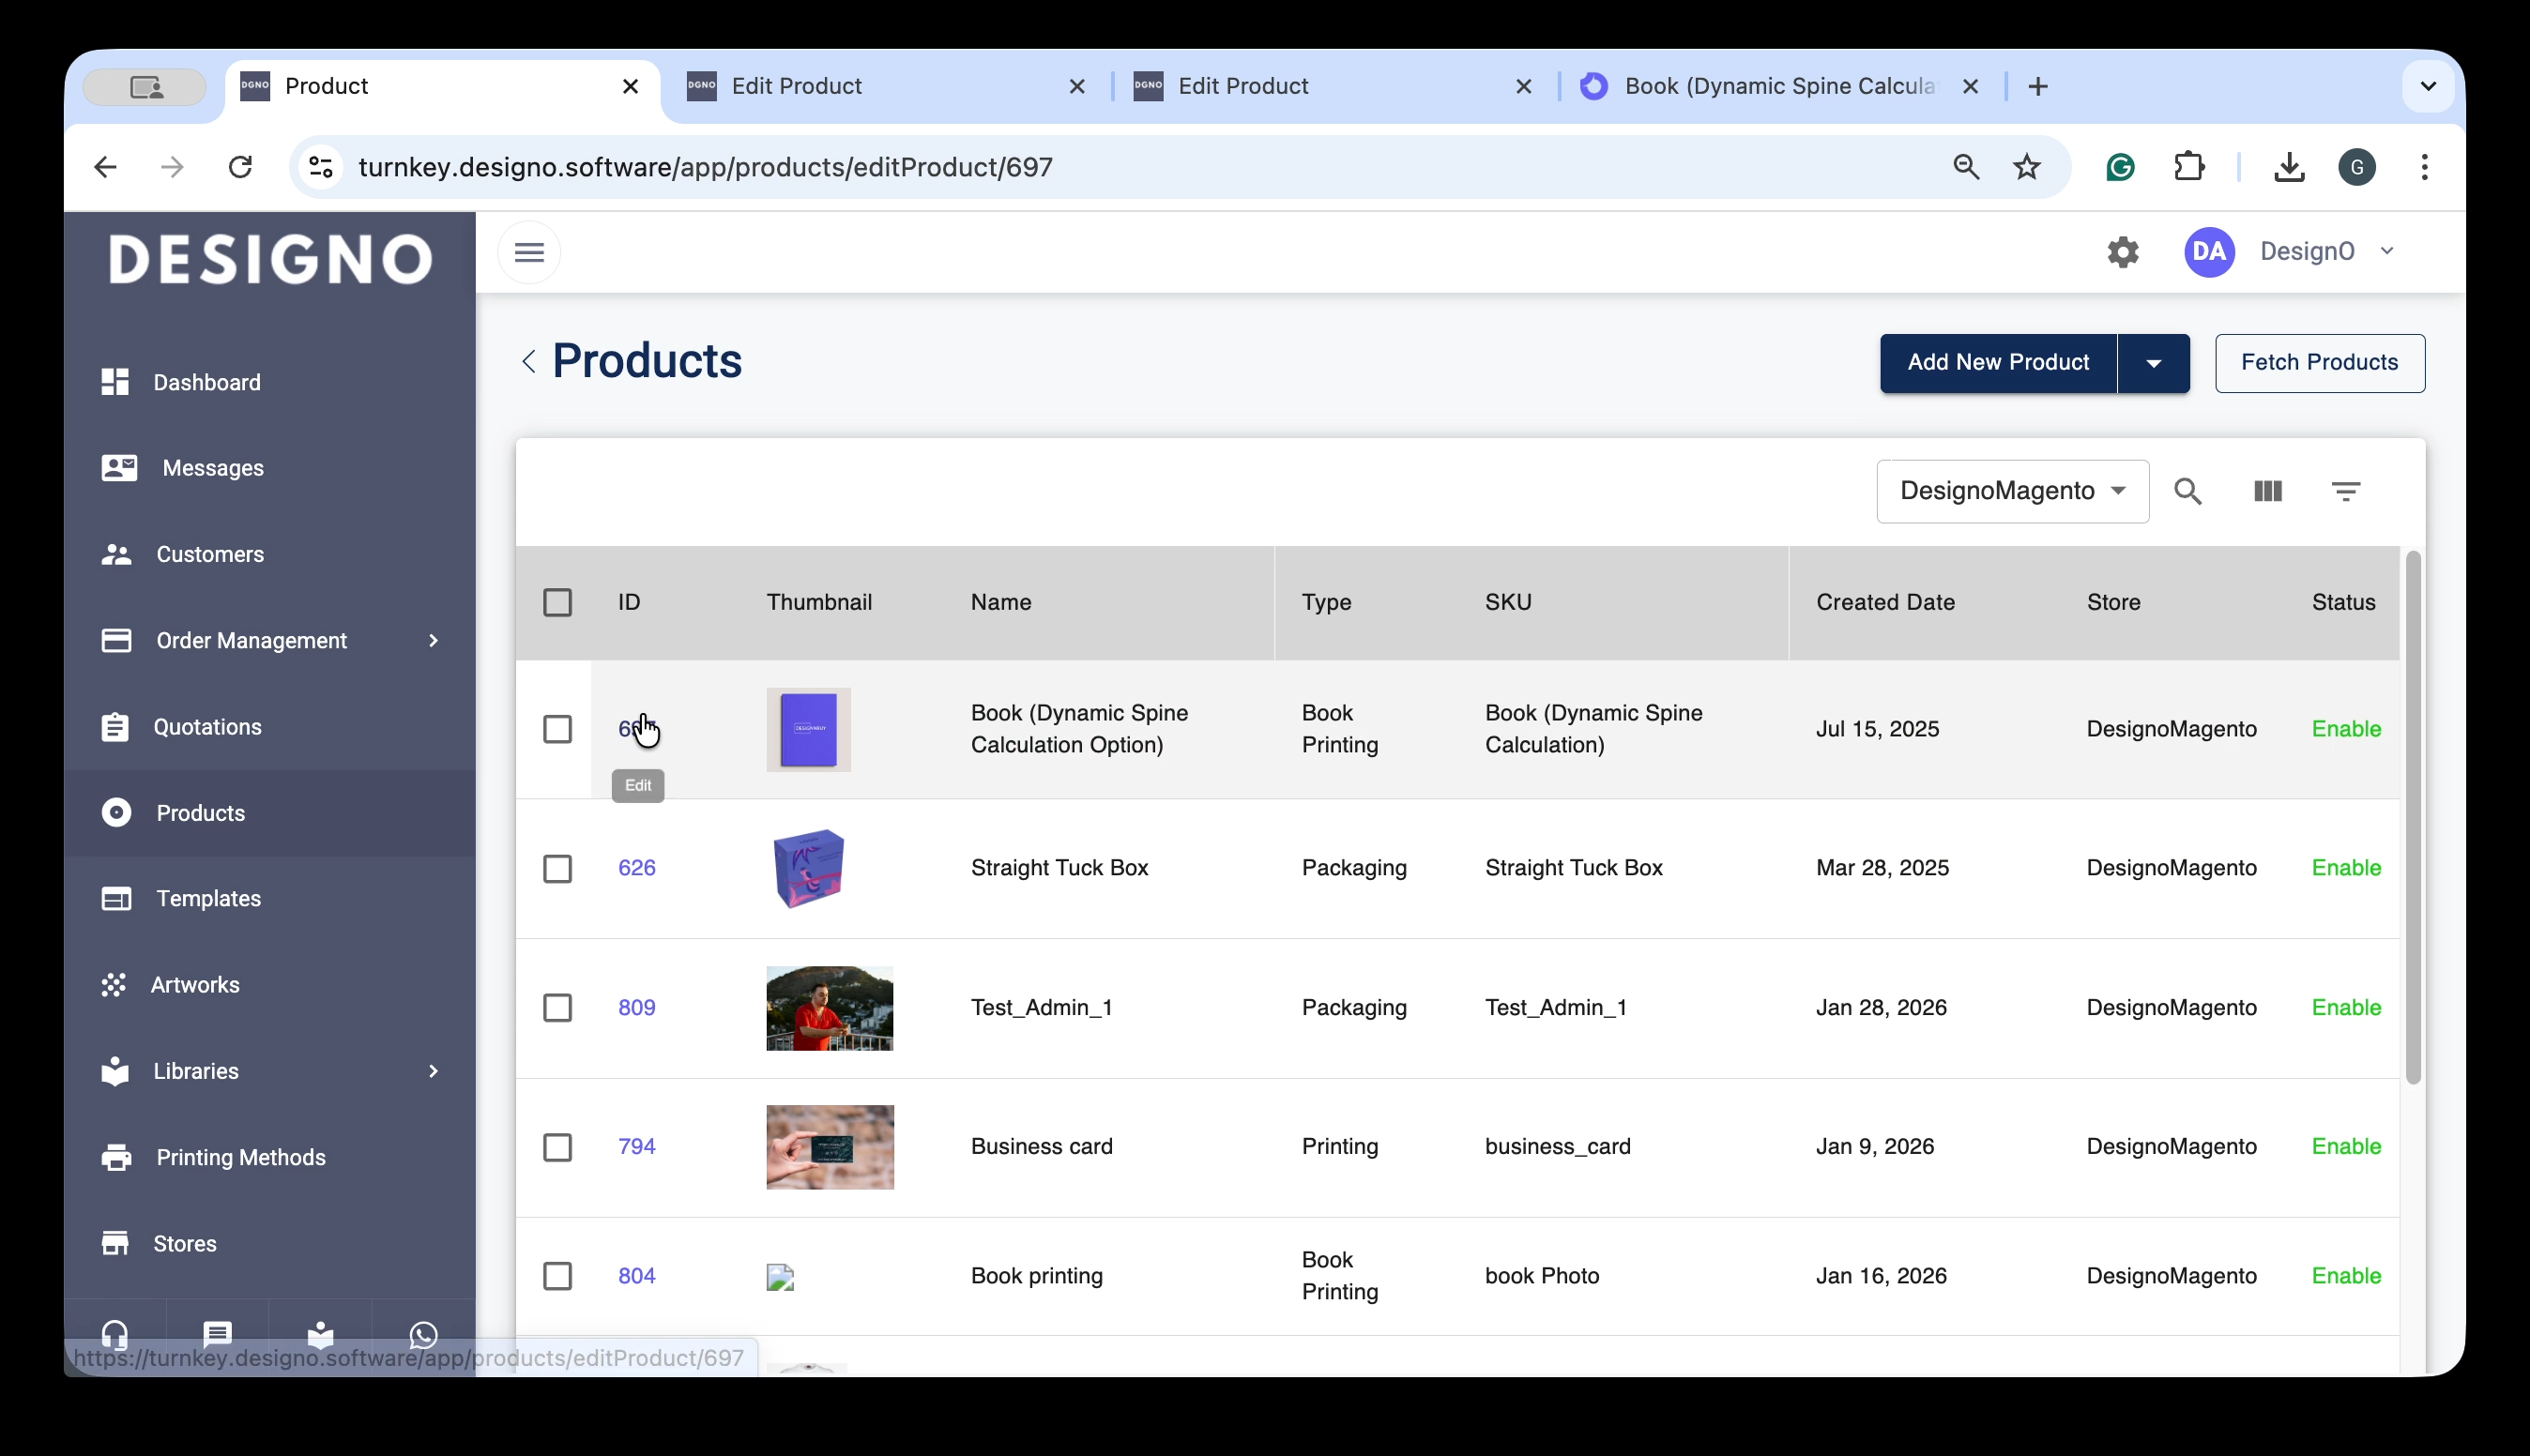Viewport: 2530px width, 1456px height.
Task: Bookmark this page with star icon
Action: point(2026,167)
